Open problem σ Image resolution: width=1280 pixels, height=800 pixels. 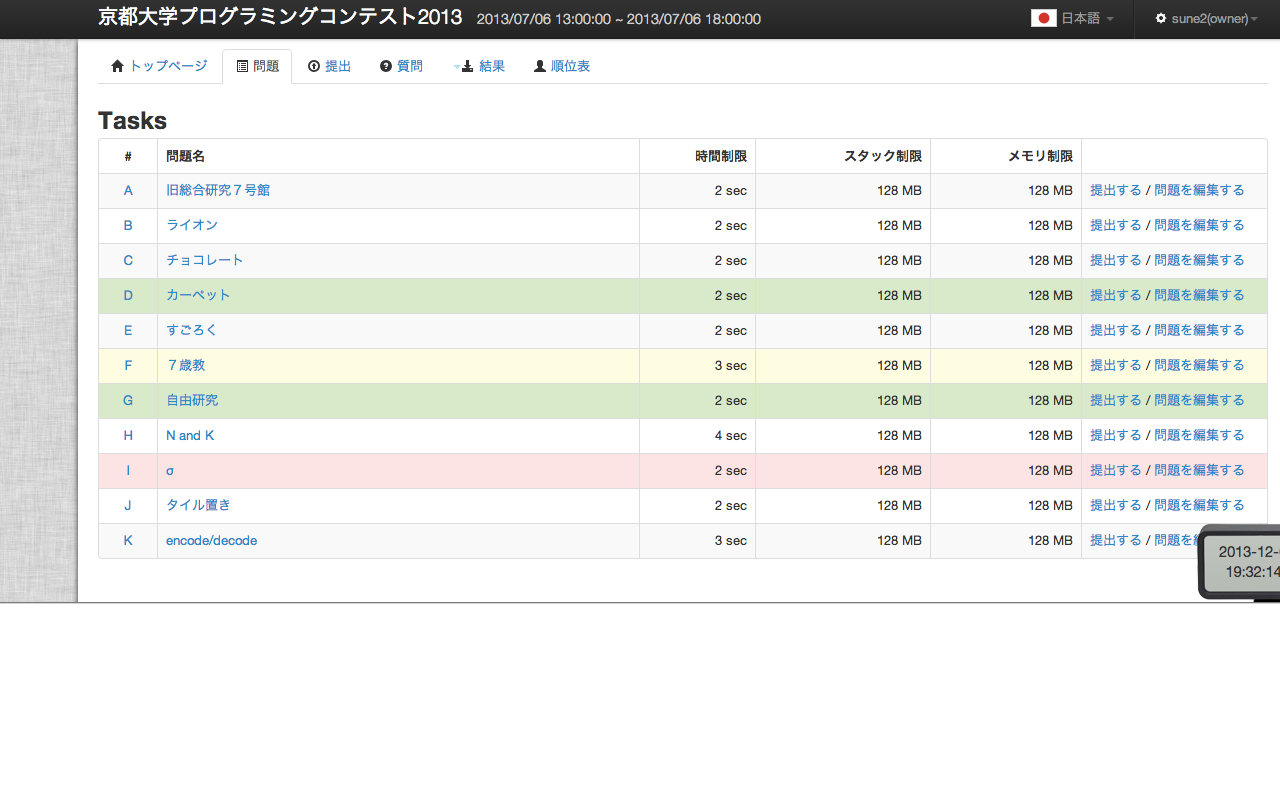pyautogui.click(x=170, y=470)
